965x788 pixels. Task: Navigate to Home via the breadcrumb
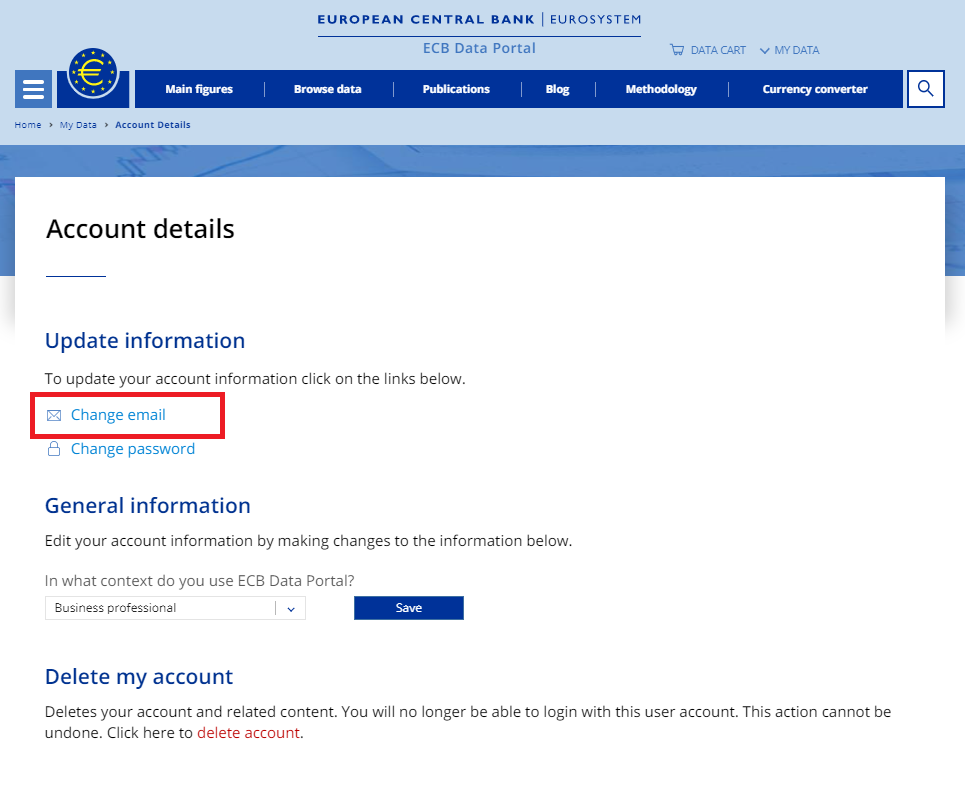click(x=28, y=124)
